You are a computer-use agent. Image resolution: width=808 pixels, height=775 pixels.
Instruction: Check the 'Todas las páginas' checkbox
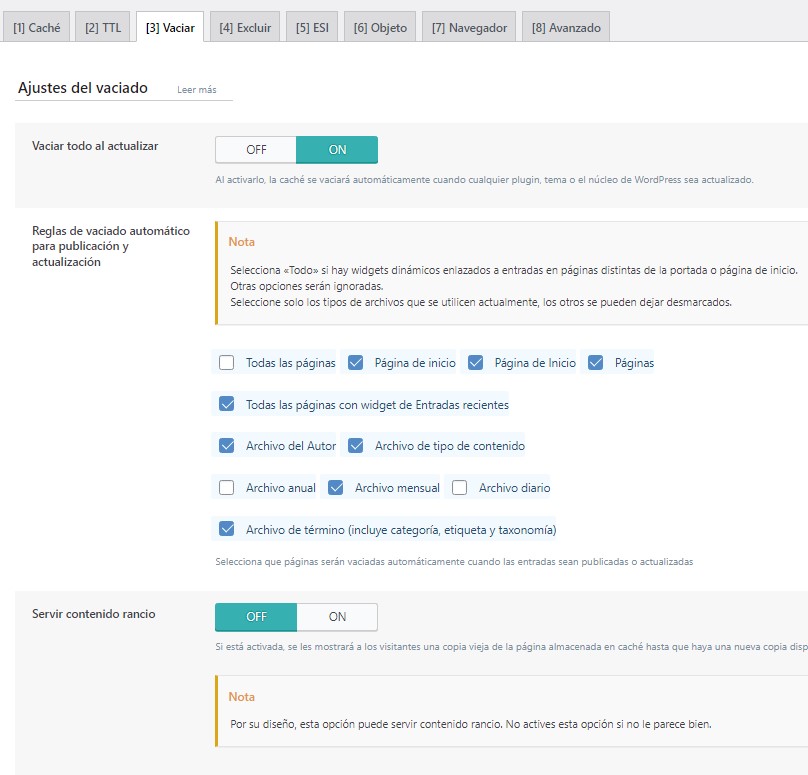(x=227, y=363)
